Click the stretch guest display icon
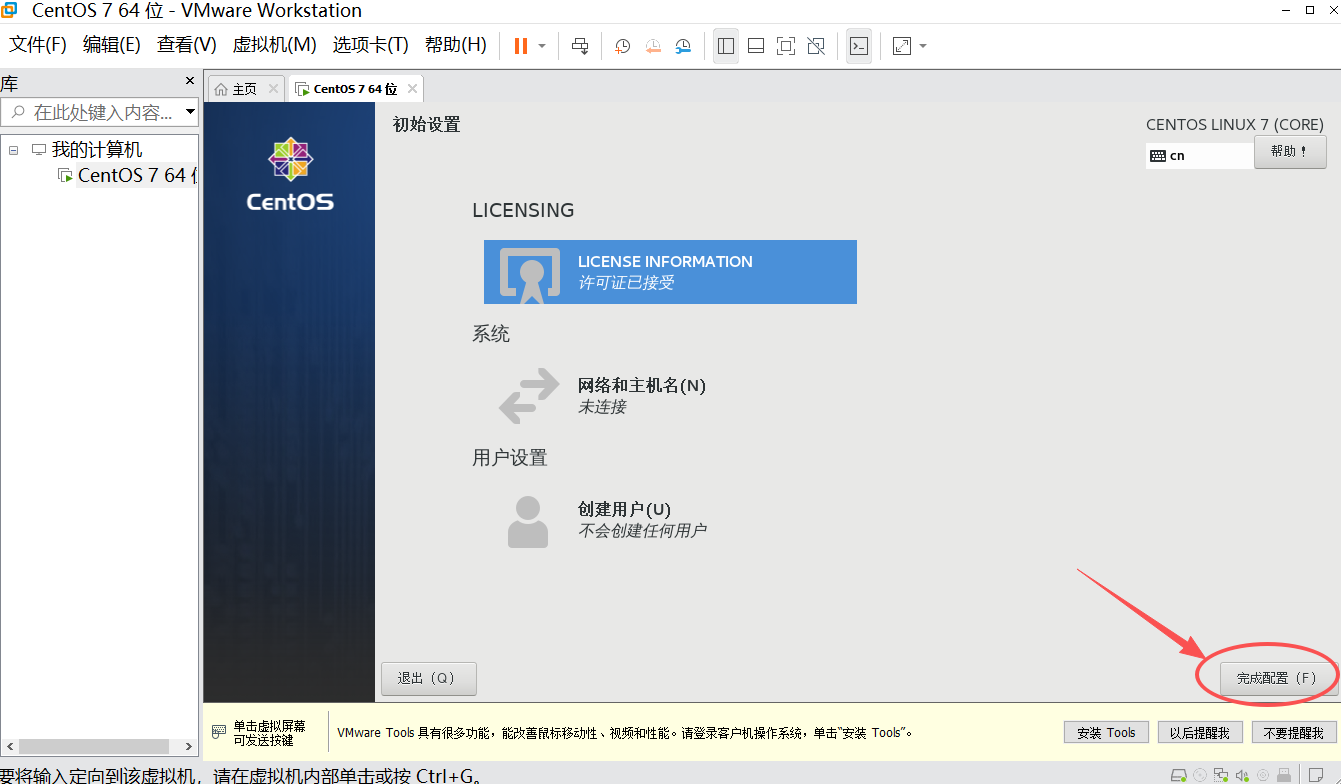The height and width of the screenshot is (784, 1341). click(x=902, y=46)
